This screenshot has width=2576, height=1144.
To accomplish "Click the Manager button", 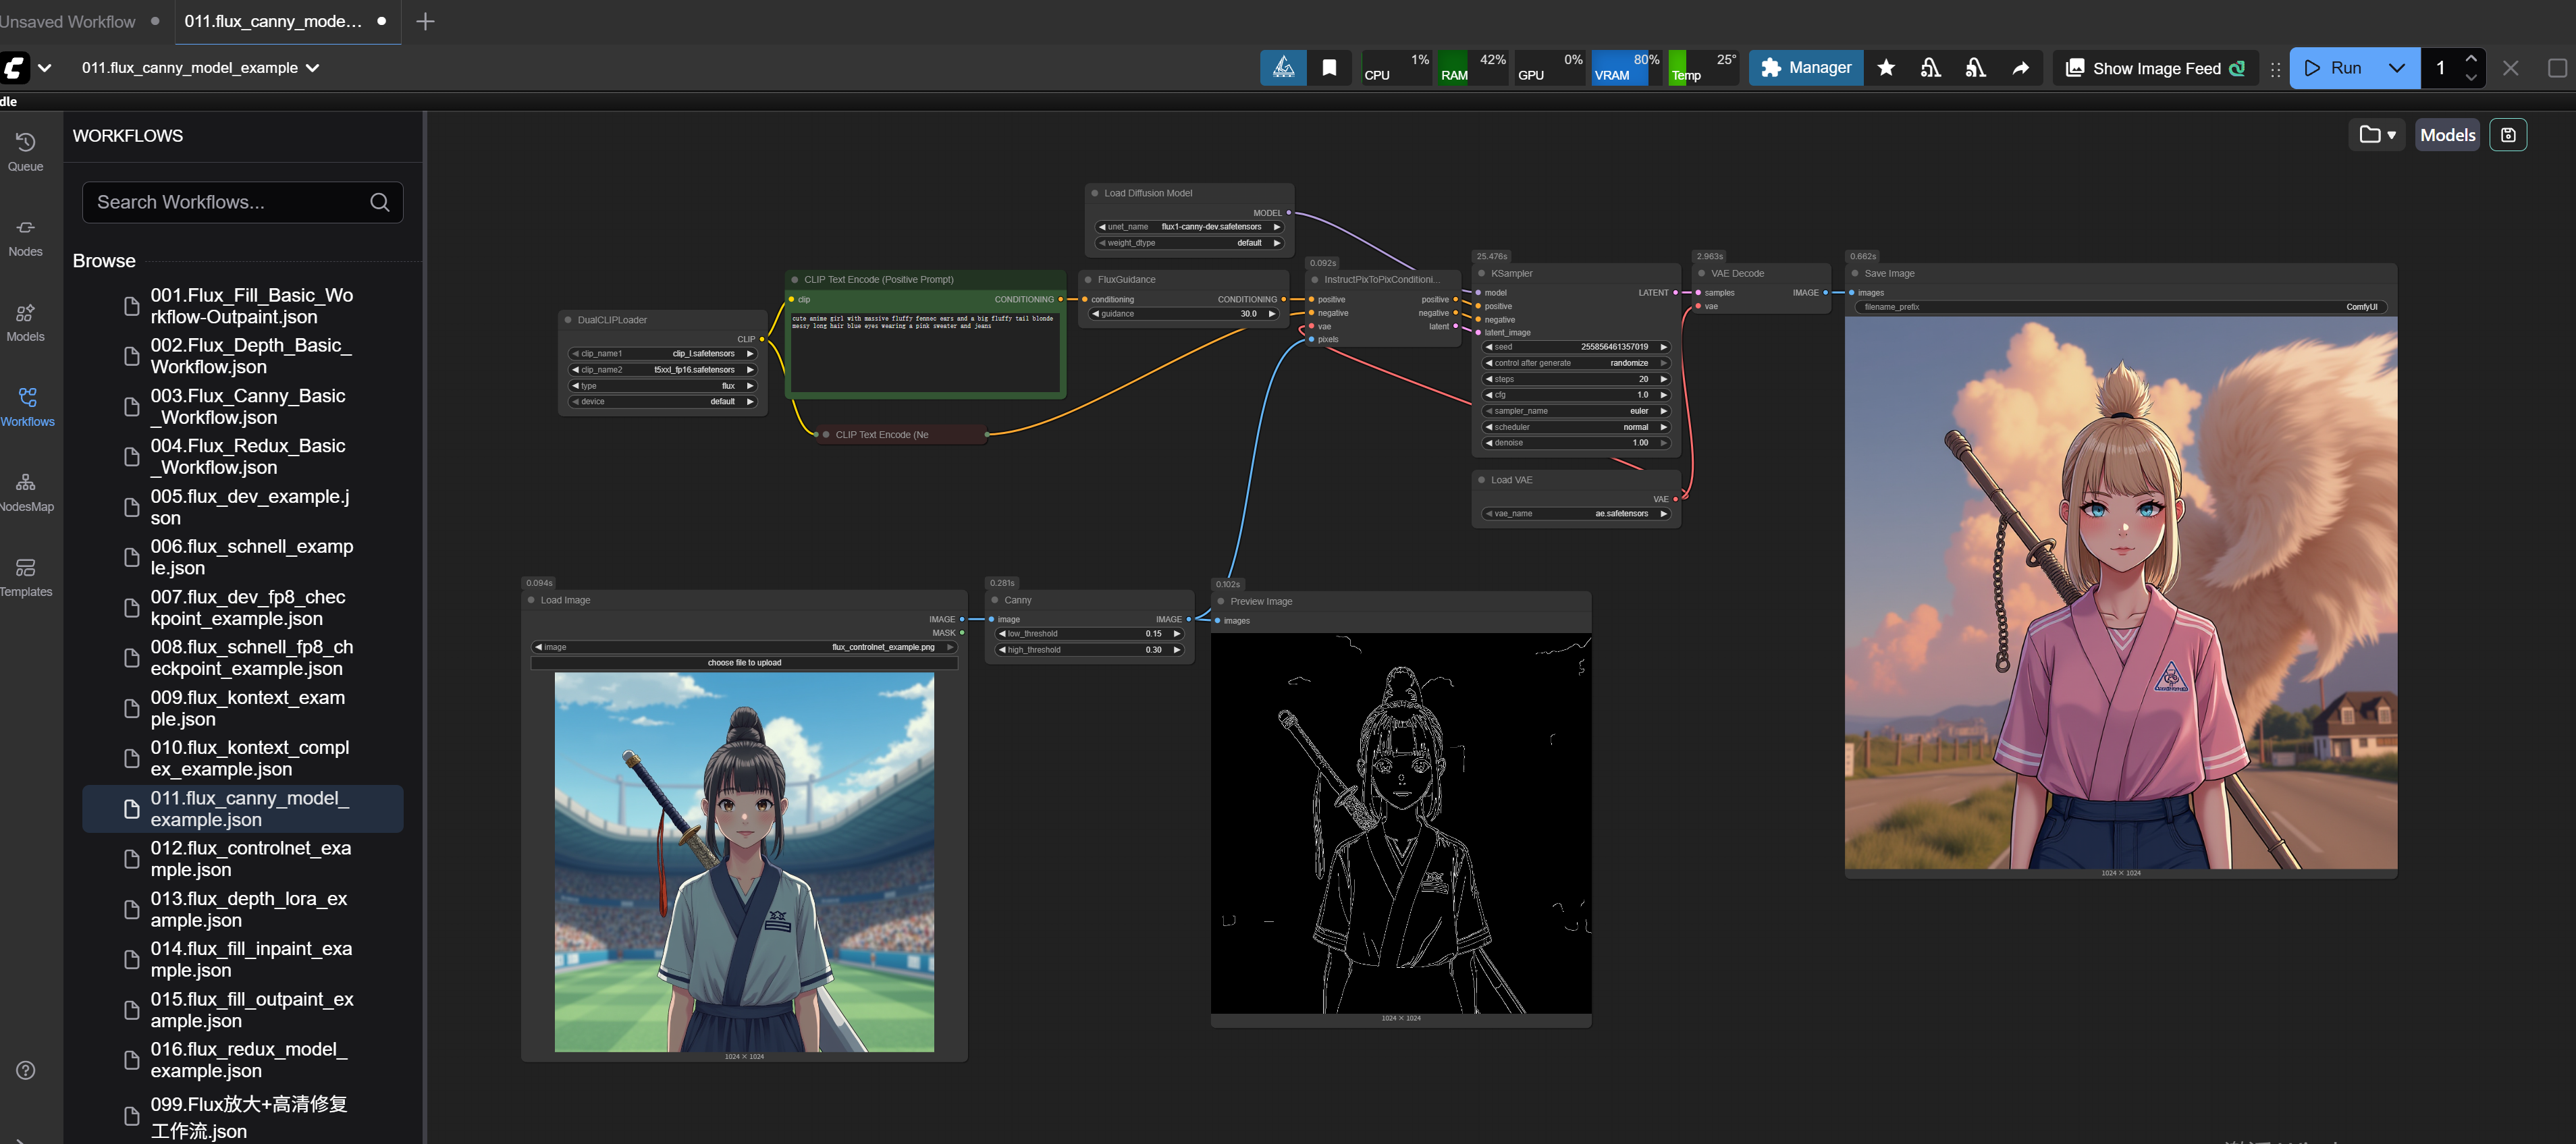I will tap(1805, 68).
